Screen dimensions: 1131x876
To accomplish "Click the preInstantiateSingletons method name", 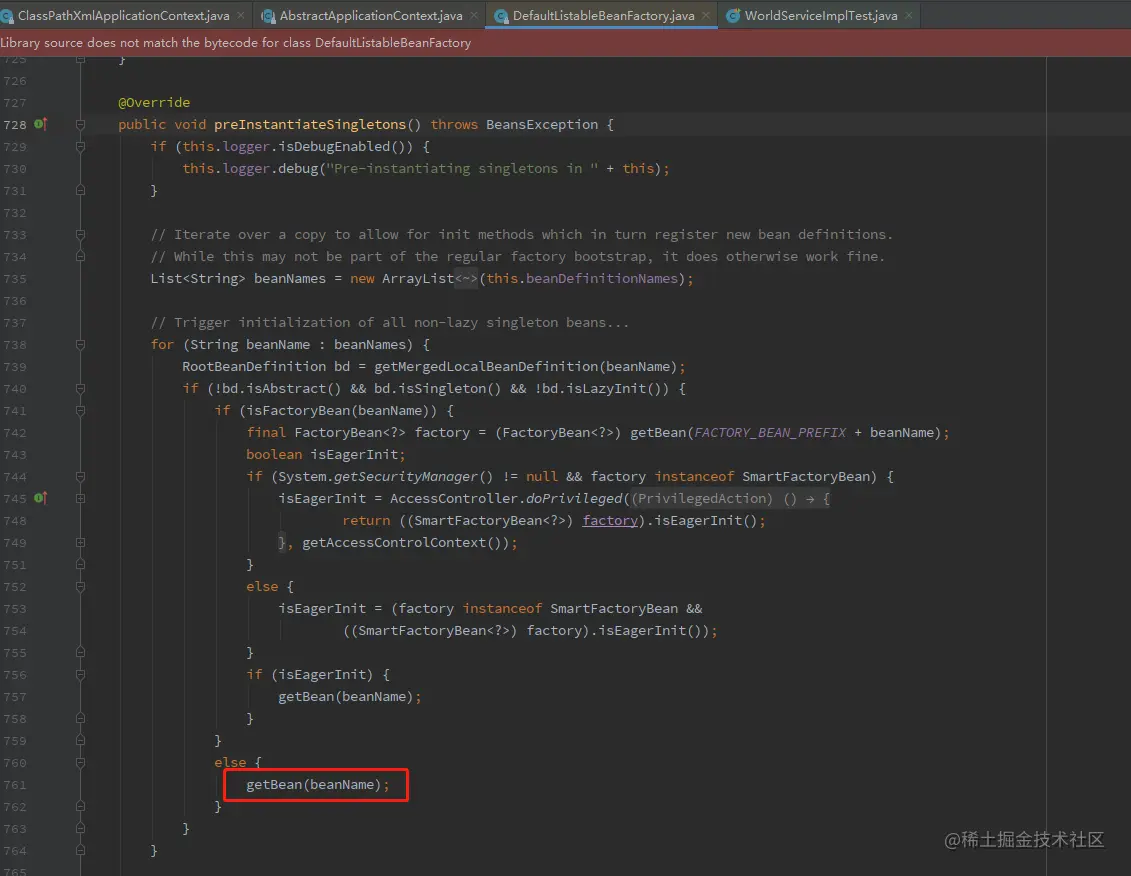I will click(x=310, y=124).
